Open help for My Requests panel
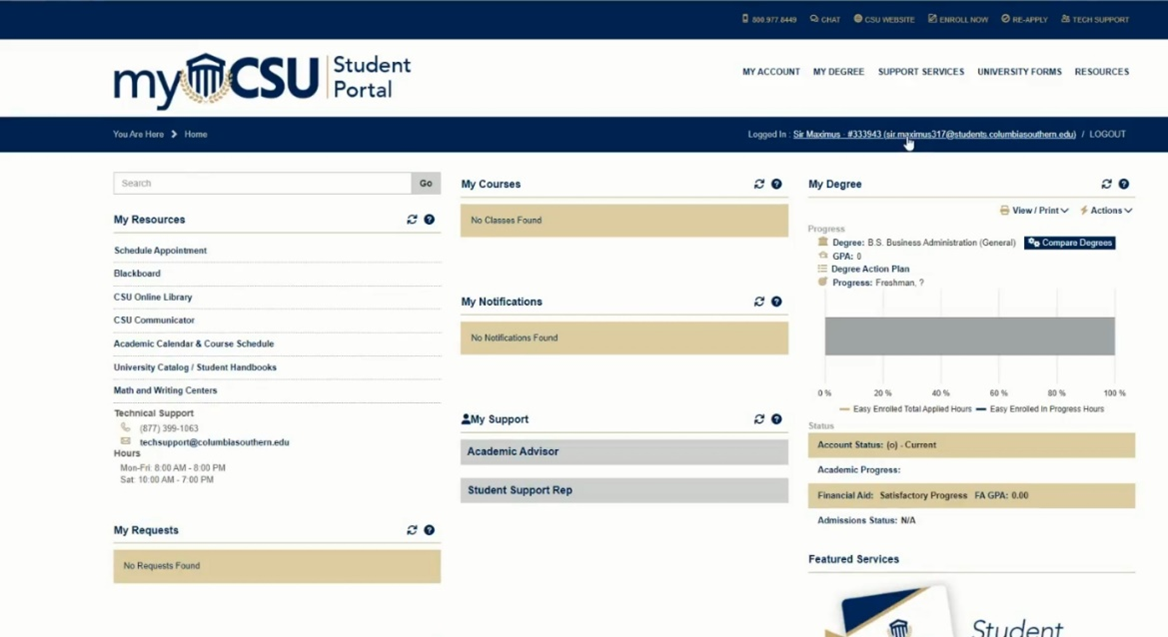 pyautogui.click(x=429, y=530)
